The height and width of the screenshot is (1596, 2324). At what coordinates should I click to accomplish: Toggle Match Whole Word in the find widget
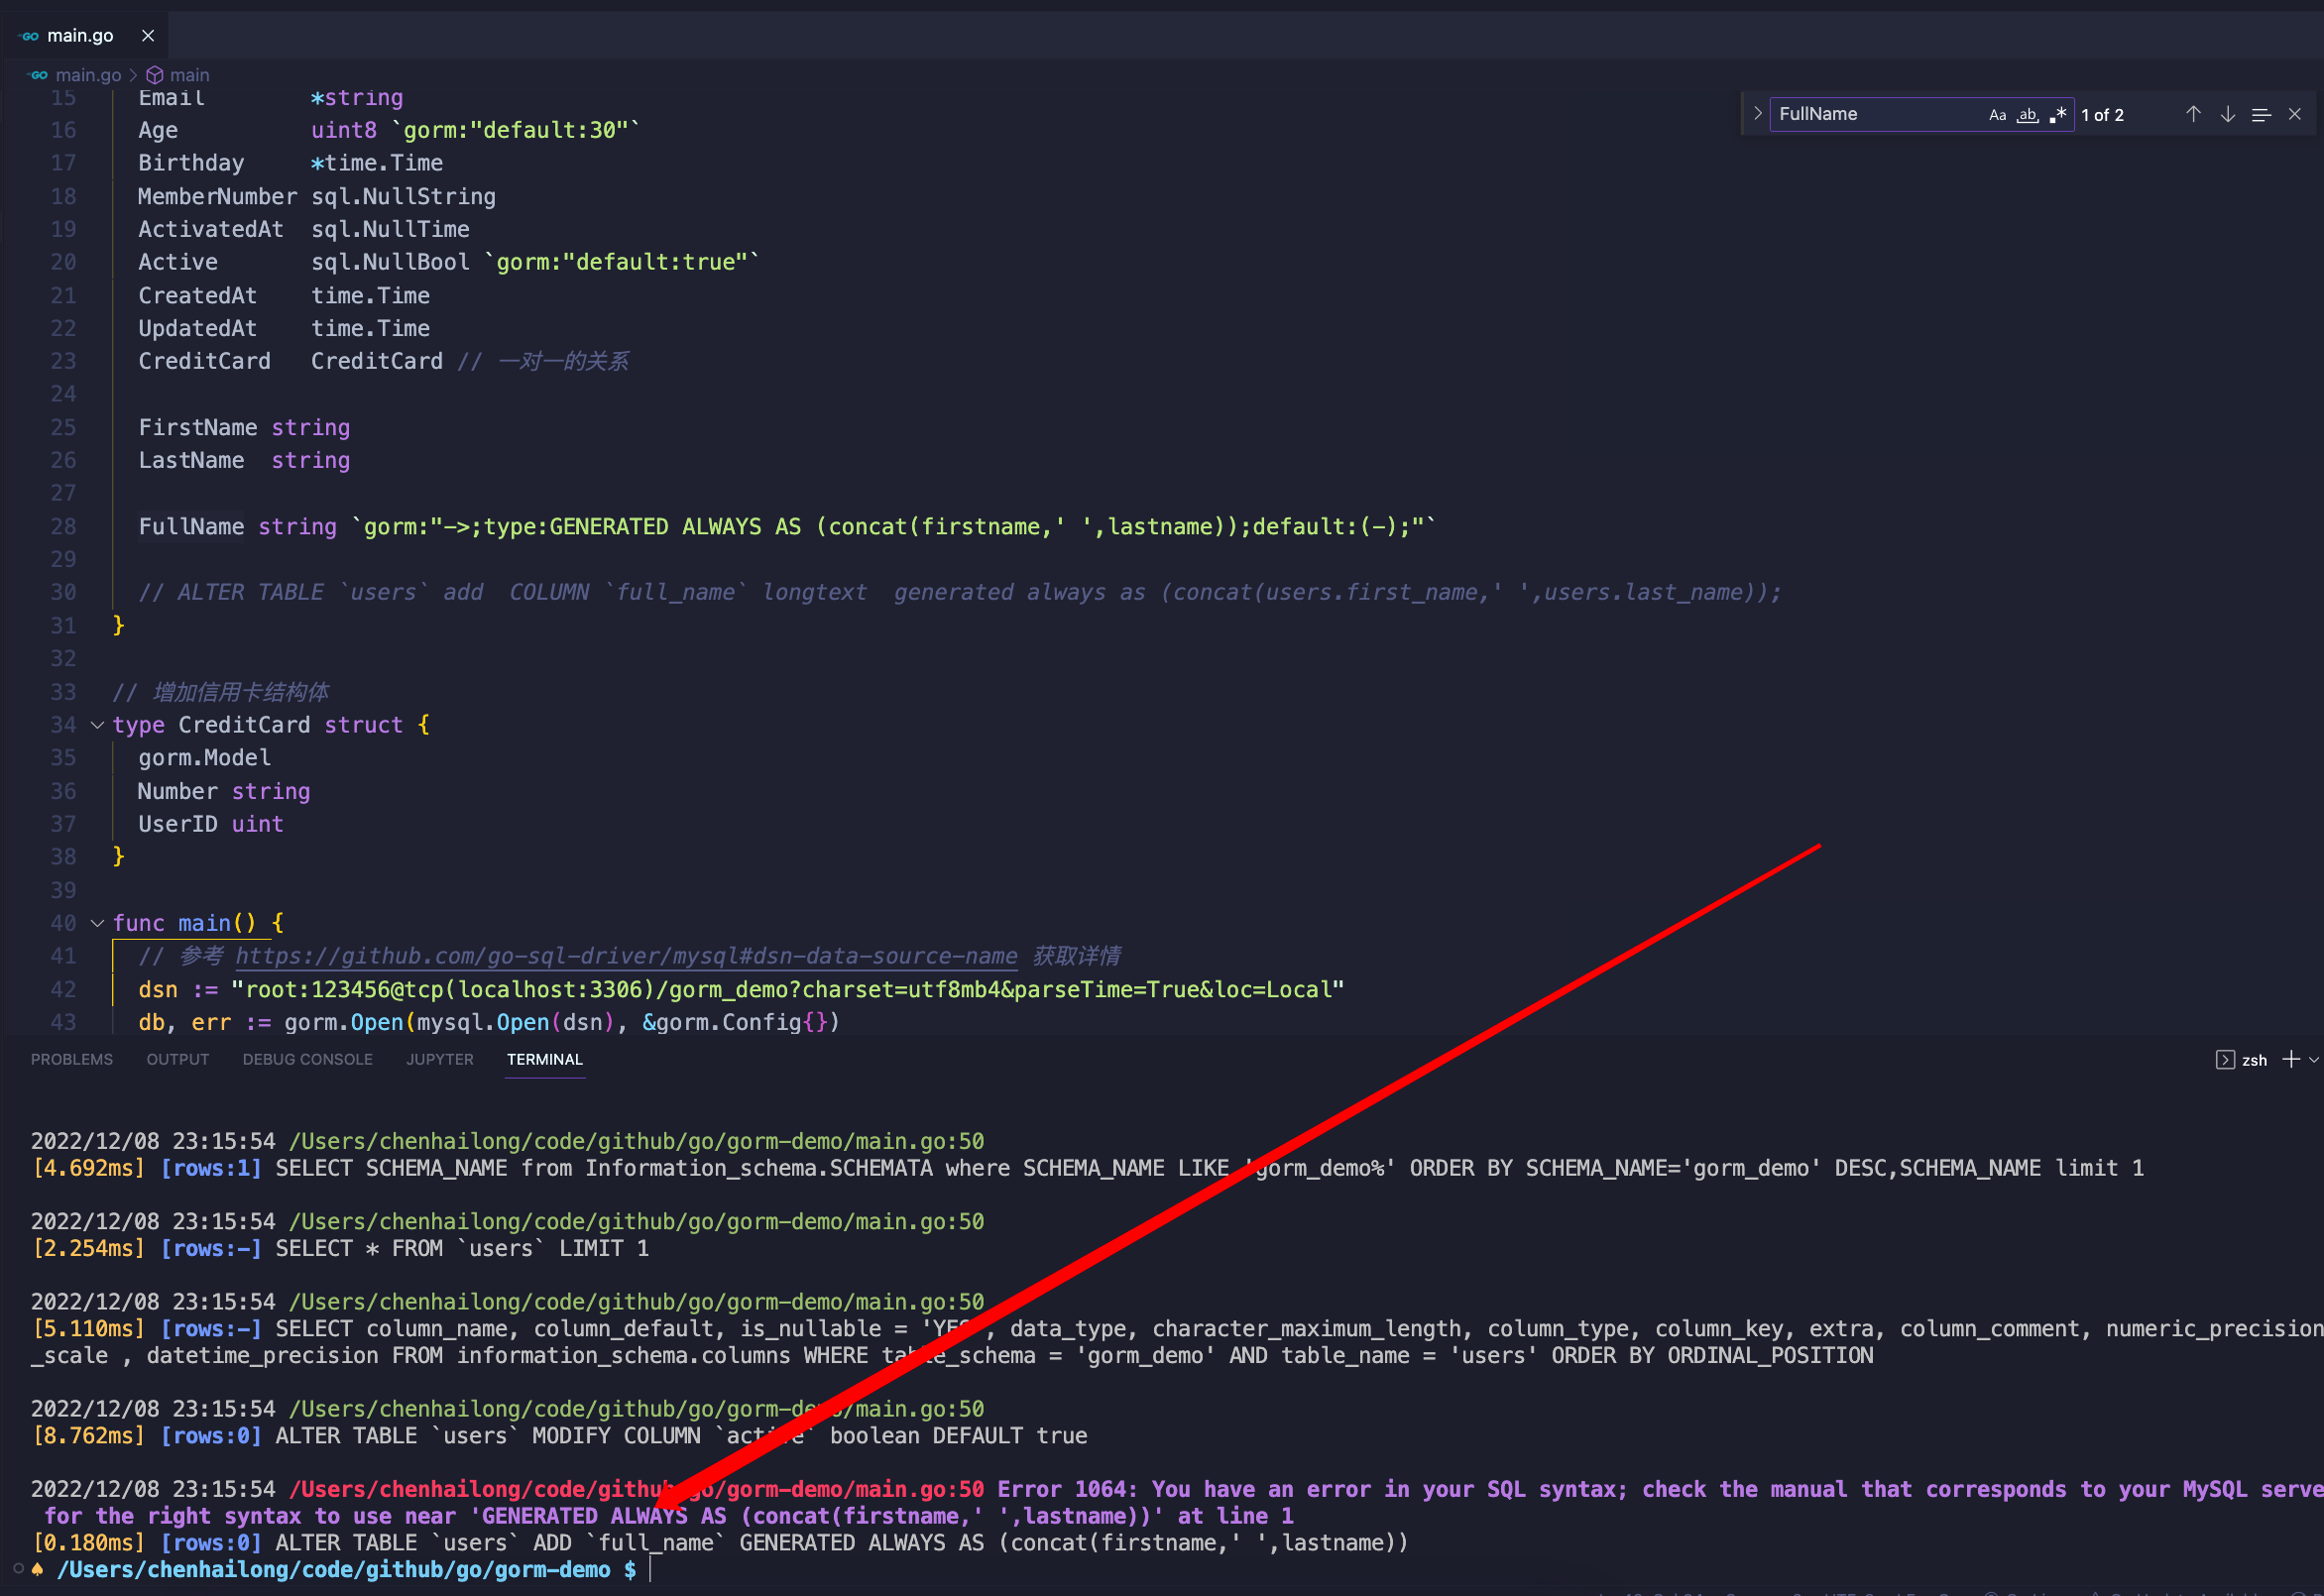tap(2027, 114)
